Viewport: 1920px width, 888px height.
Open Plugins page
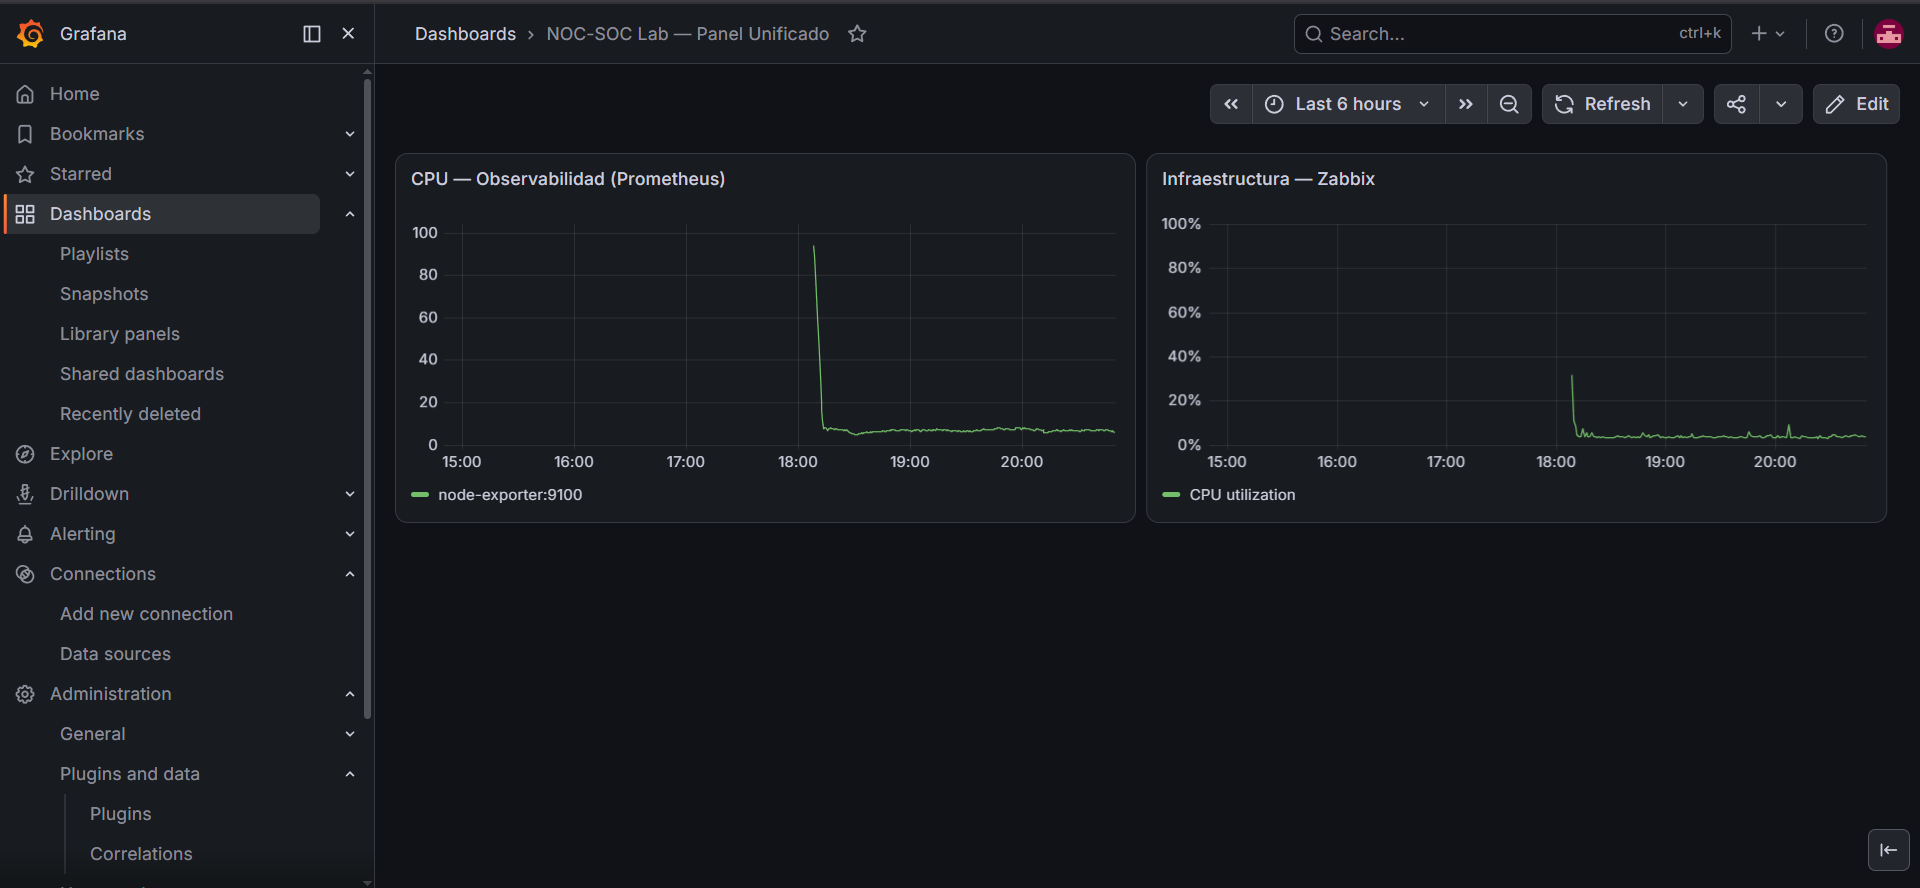[121, 814]
